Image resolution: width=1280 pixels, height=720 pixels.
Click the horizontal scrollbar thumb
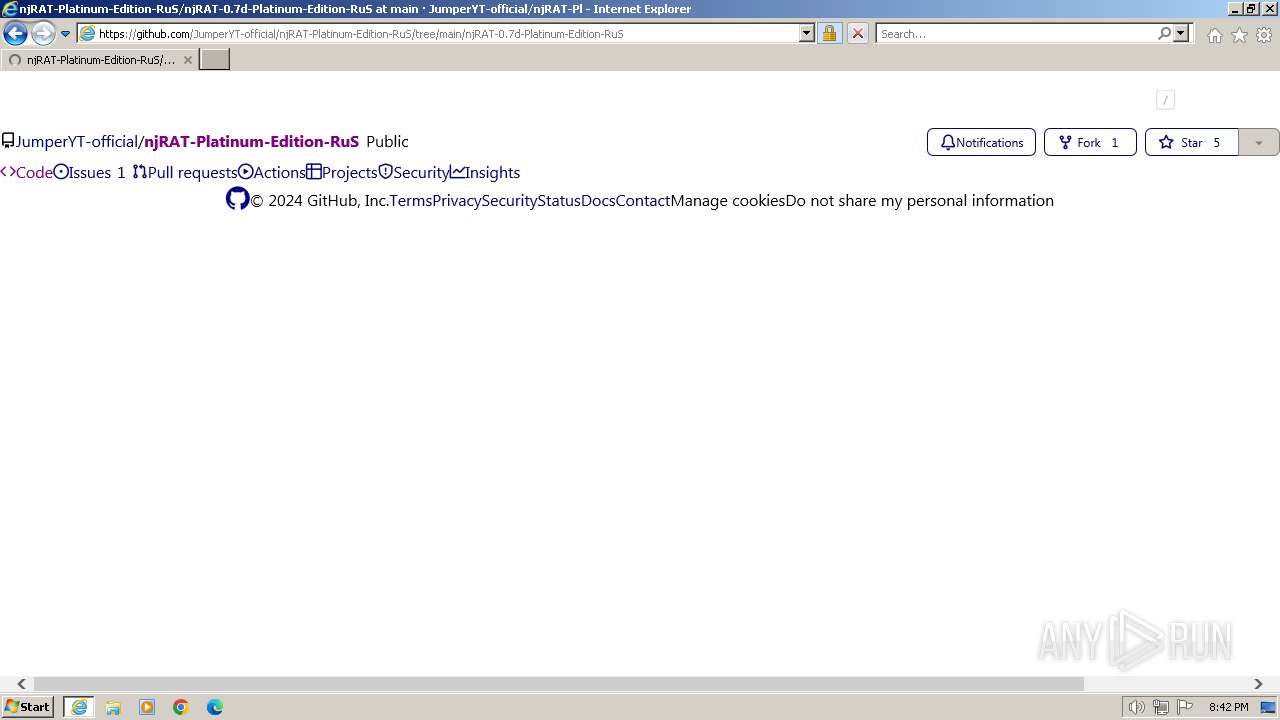(x=559, y=684)
